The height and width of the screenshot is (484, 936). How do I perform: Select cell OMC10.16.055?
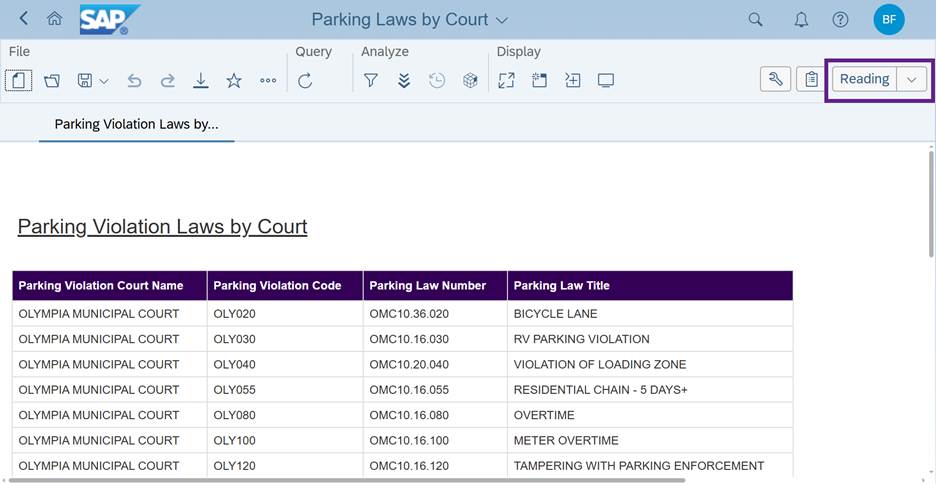(435, 390)
